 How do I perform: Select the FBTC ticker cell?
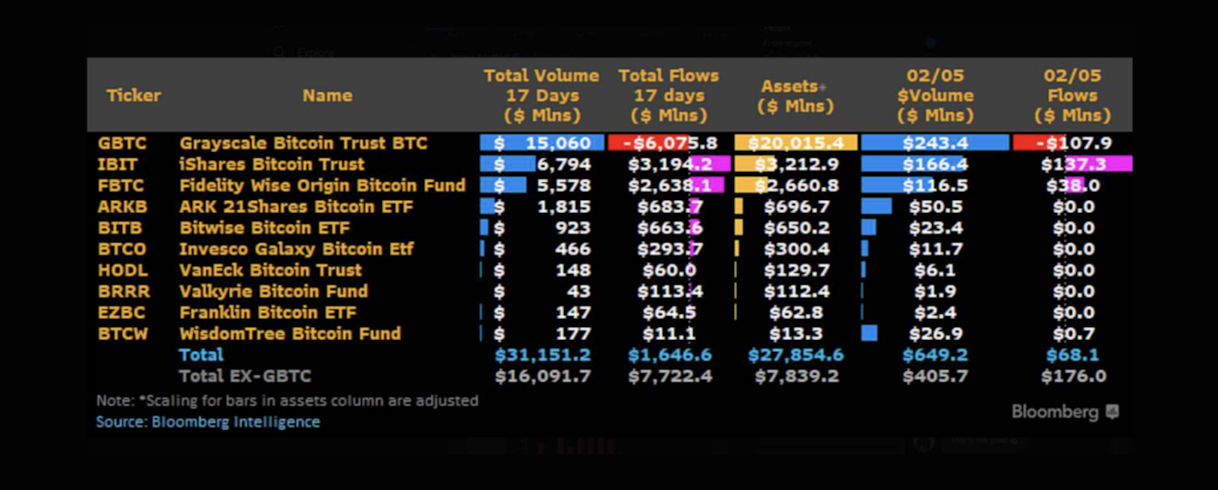coord(118,185)
